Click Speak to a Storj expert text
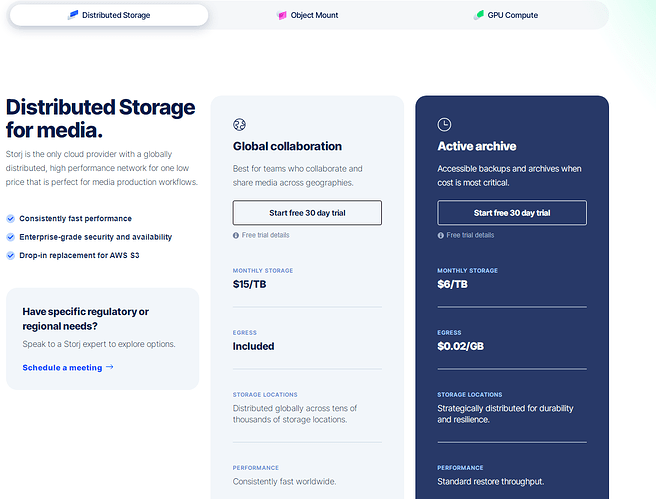The height and width of the screenshot is (499, 656). (x=99, y=344)
